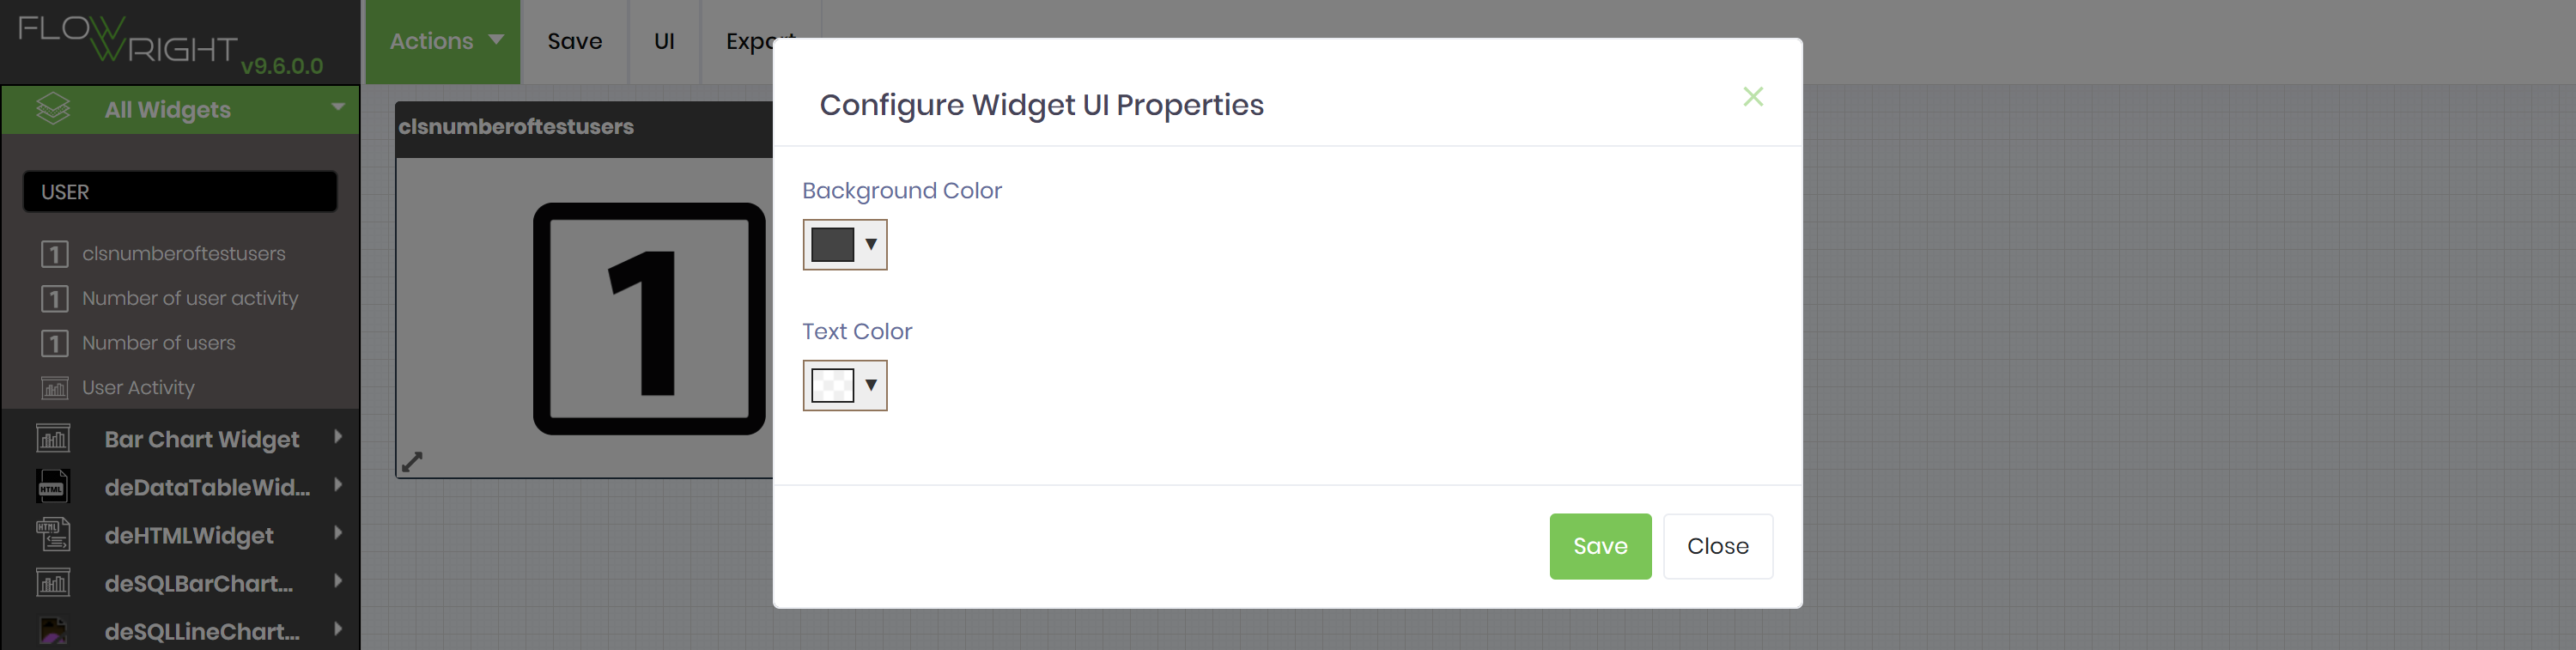Screen dimensions: 2576x650
Task: Open the Actions menu
Action: [442, 41]
